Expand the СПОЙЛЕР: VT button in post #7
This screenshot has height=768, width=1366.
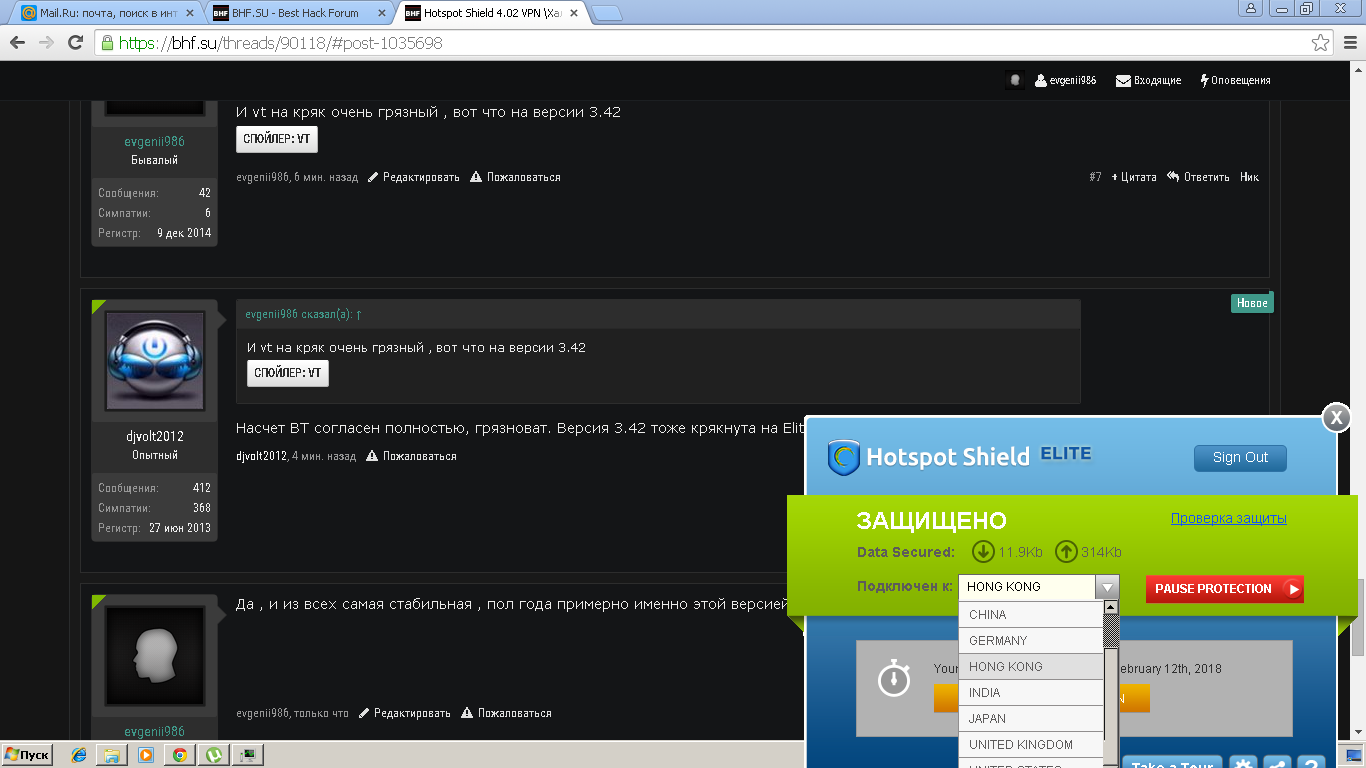point(277,140)
